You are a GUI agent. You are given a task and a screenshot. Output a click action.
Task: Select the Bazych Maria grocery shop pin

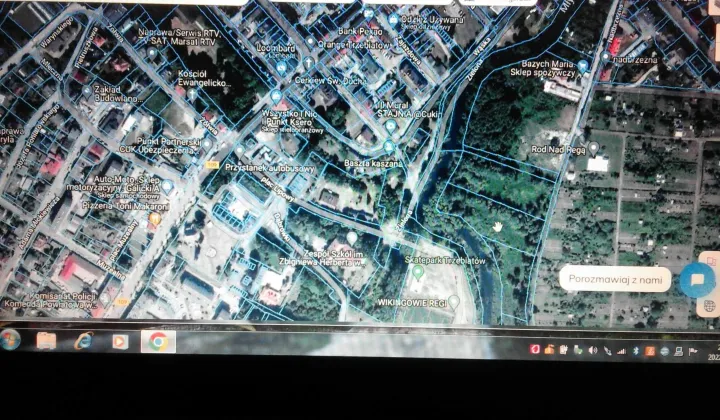pyautogui.click(x=583, y=67)
